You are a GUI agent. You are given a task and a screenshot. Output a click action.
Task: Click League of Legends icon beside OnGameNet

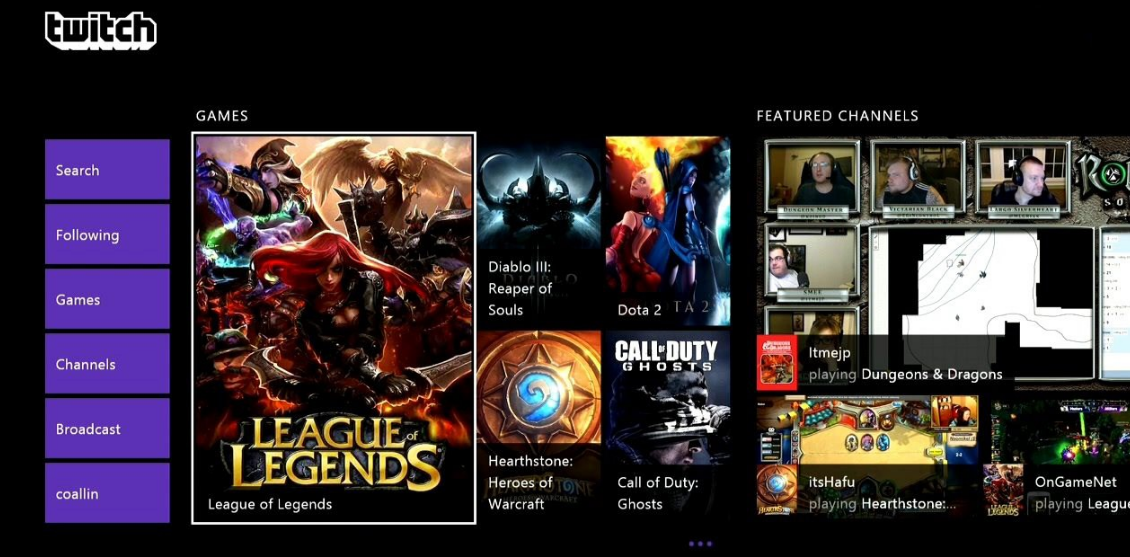tap(1003, 489)
